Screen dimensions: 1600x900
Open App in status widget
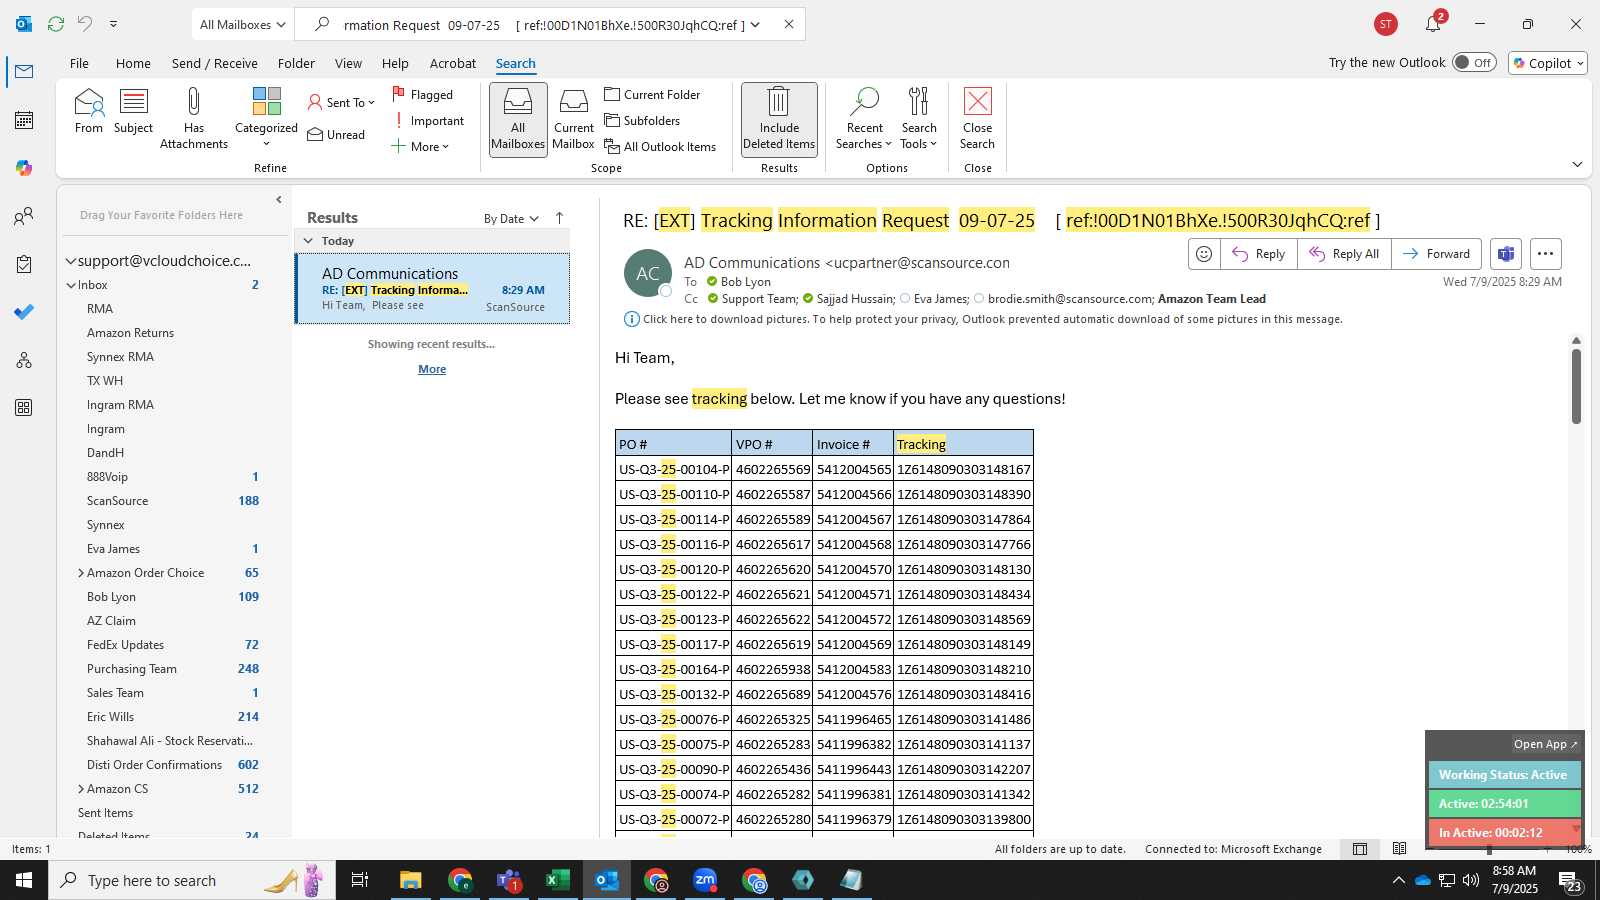coord(1545,744)
